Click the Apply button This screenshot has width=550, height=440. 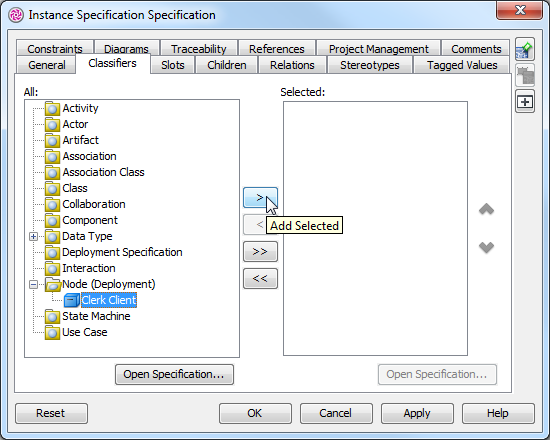tap(417, 413)
